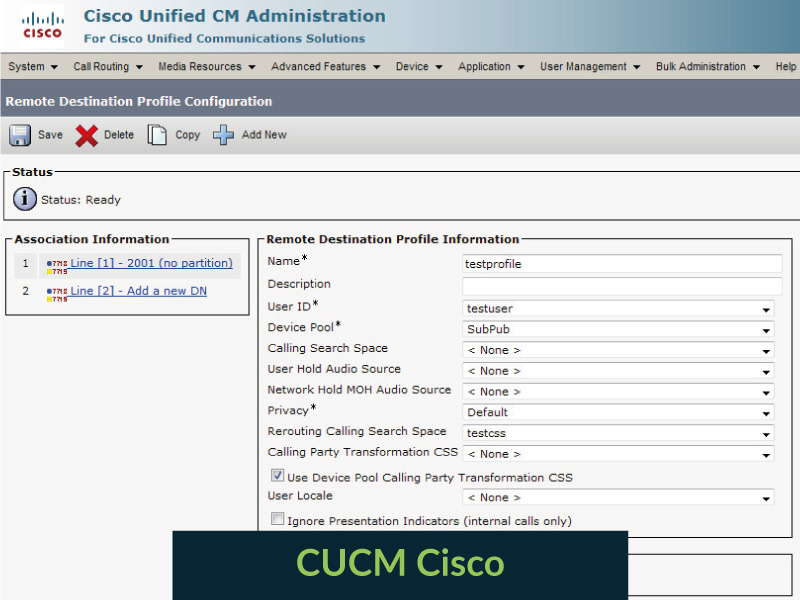Click the line icon beside Line [1]
This screenshot has width=800, height=600.
[x=57, y=266]
